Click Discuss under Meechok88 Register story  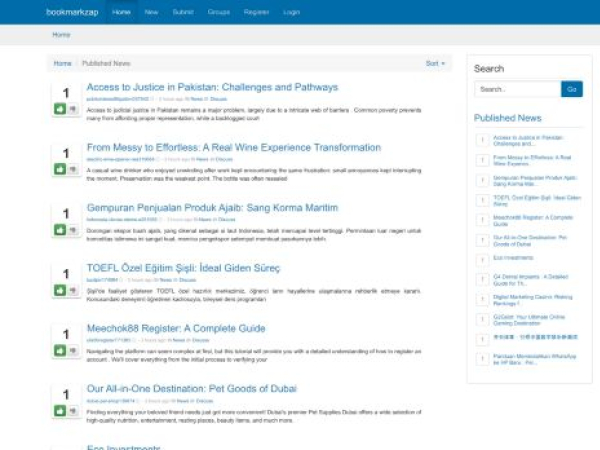[201, 340]
